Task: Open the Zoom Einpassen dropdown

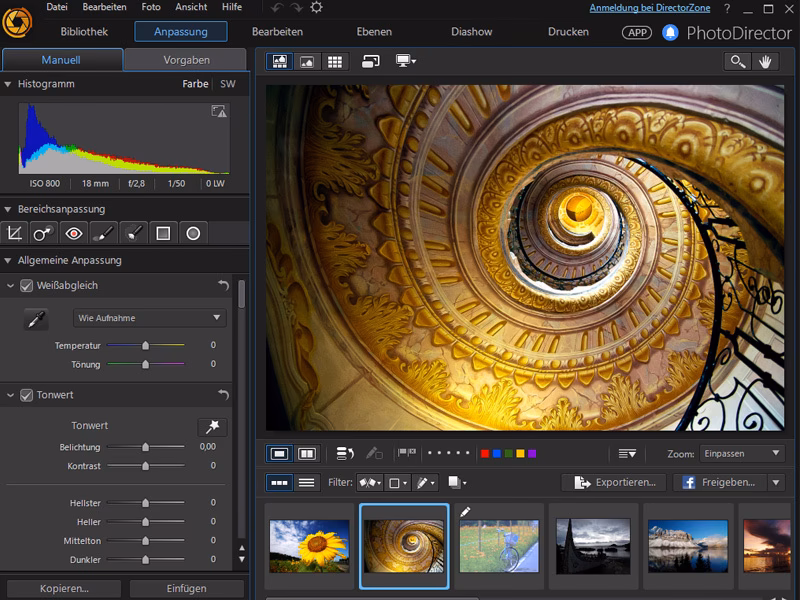Action: click(x=742, y=453)
